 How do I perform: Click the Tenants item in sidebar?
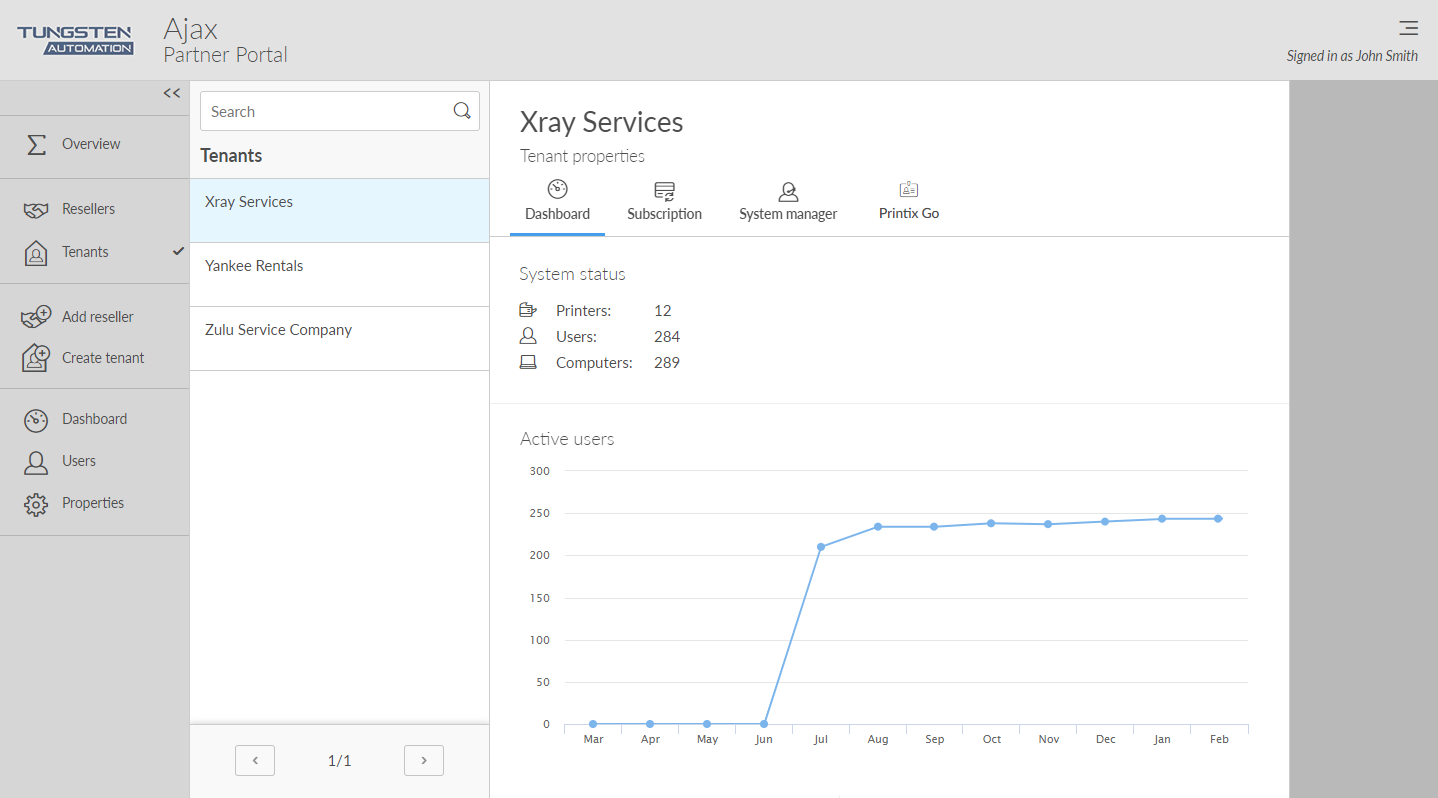(x=85, y=252)
